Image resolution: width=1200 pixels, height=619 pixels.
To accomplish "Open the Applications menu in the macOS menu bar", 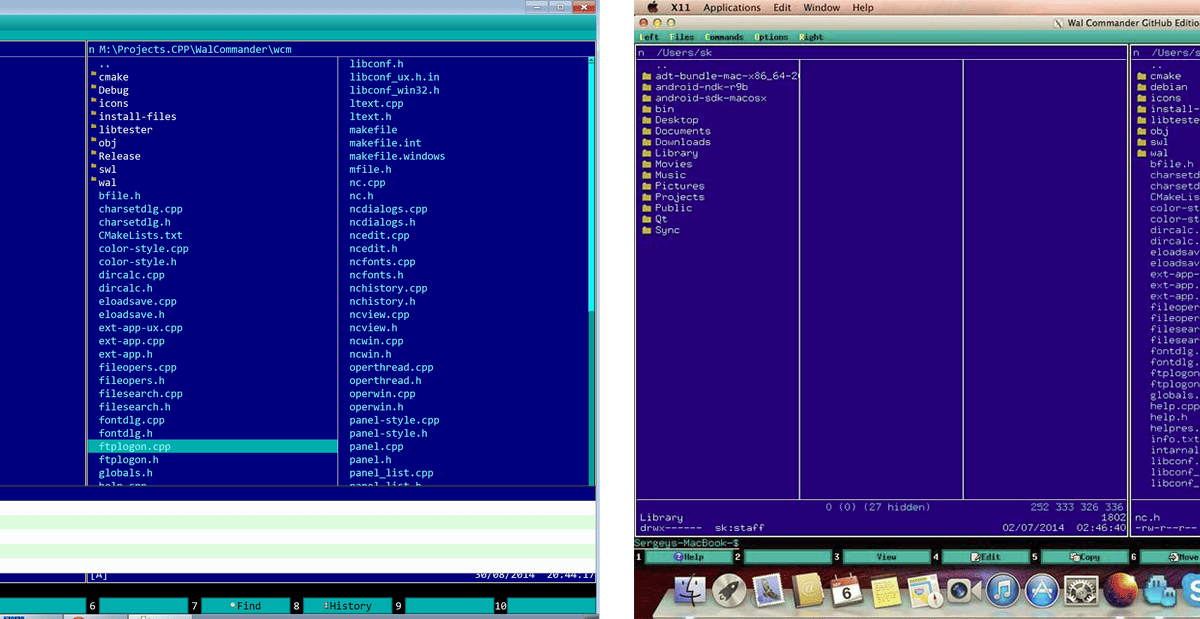I will (x=732, y=8).
